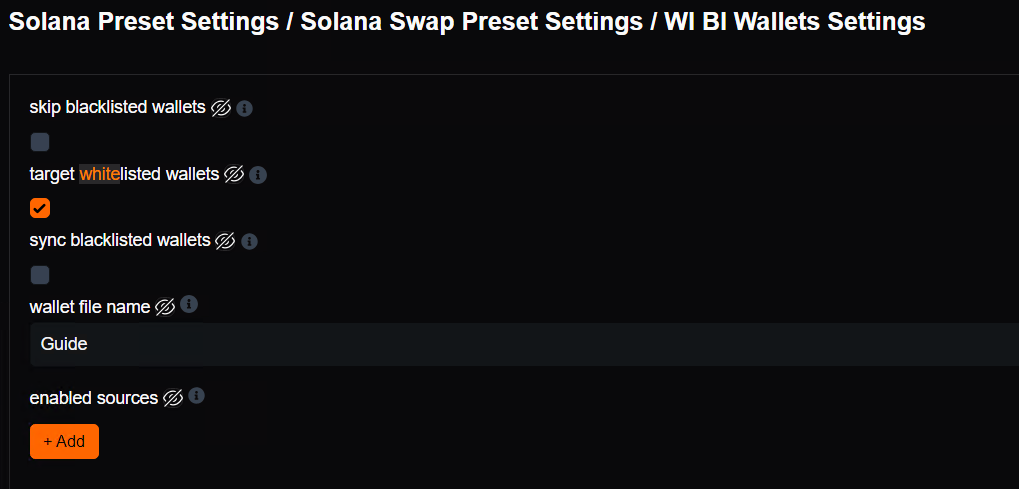The width and height of the screenshot is (1019, 489).
Task: Open Solana Swap Preset Settings breadcrumb
Action: [469, 21]
